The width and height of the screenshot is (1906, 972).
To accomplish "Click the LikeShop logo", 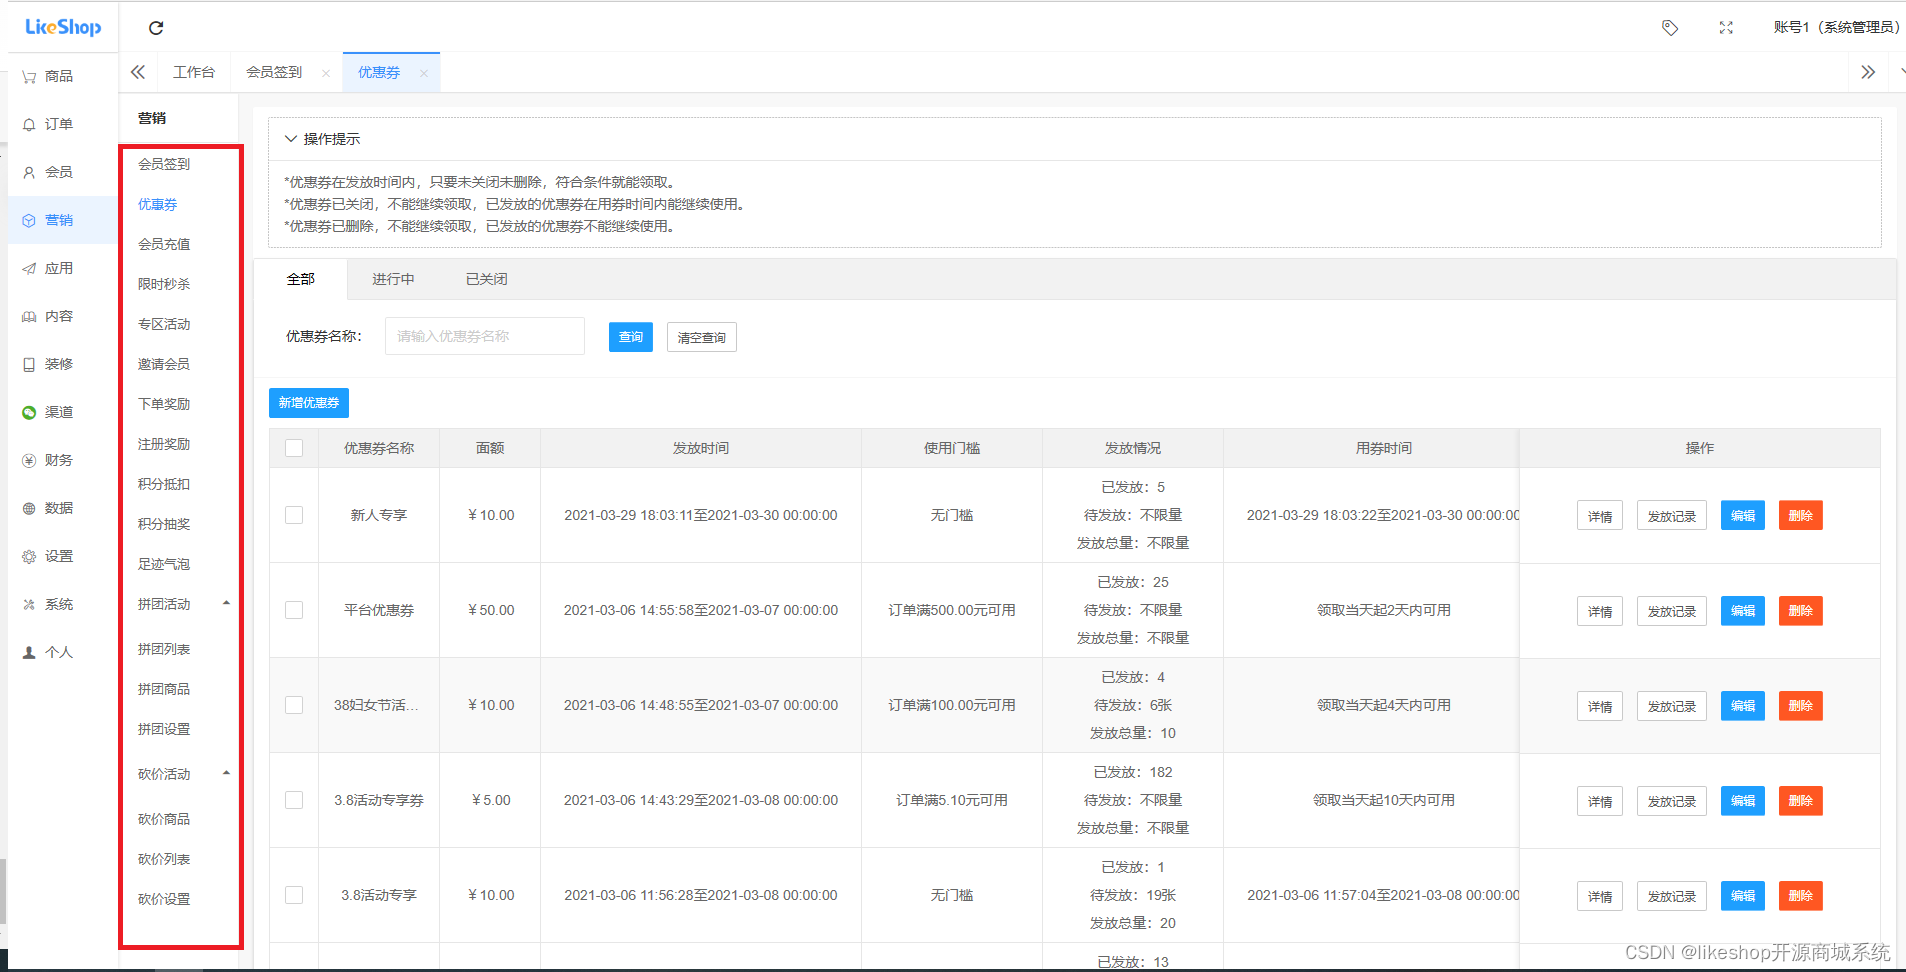I will pyautogui.click(x=63, y=27).
